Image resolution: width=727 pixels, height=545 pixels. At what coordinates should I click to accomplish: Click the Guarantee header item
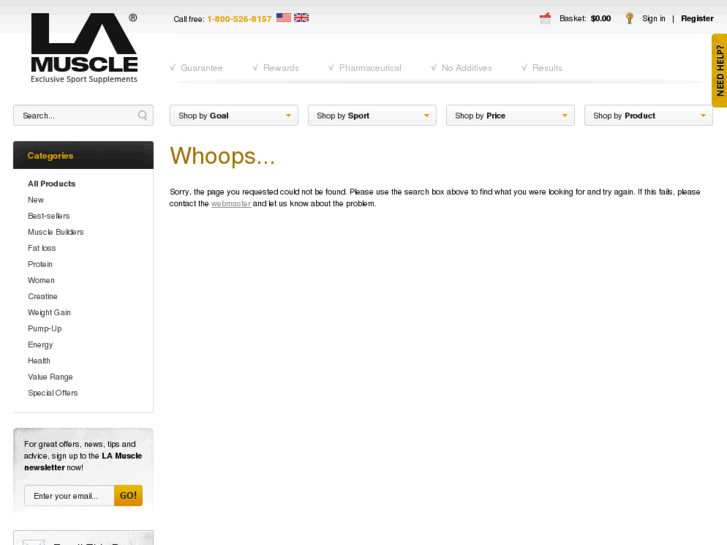point(196,68)
